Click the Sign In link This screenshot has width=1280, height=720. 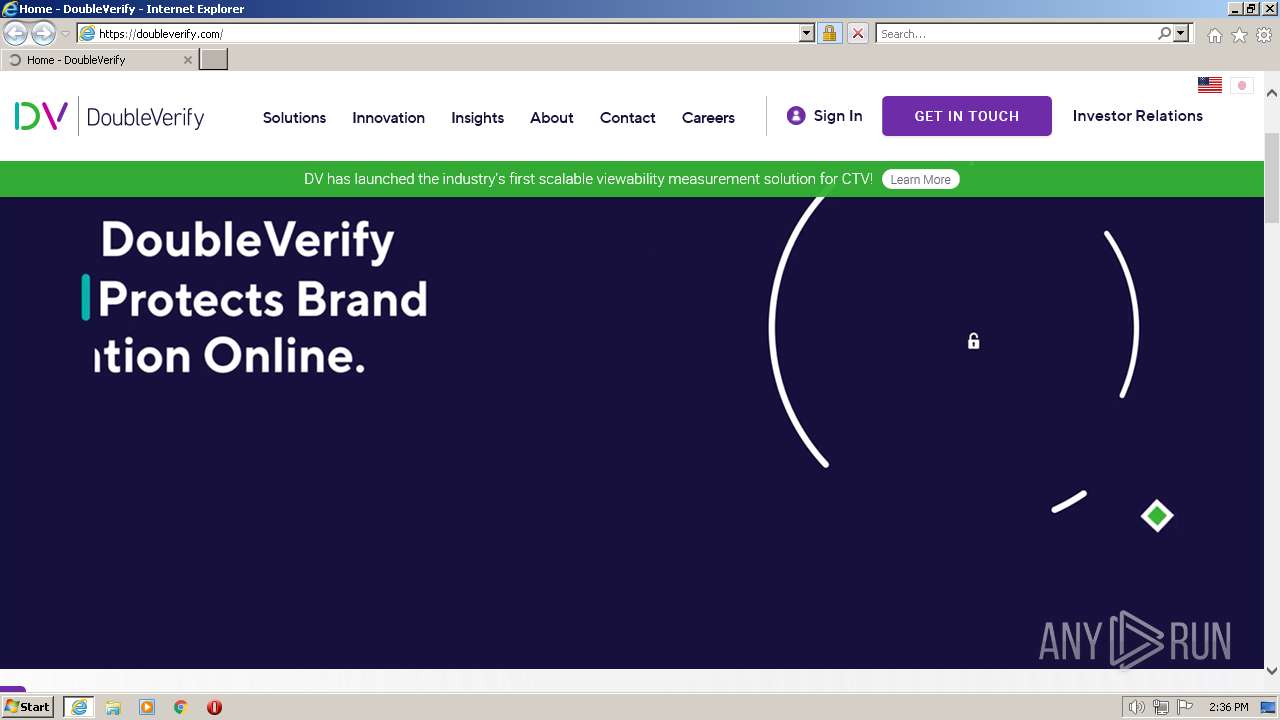click(838, 116)
